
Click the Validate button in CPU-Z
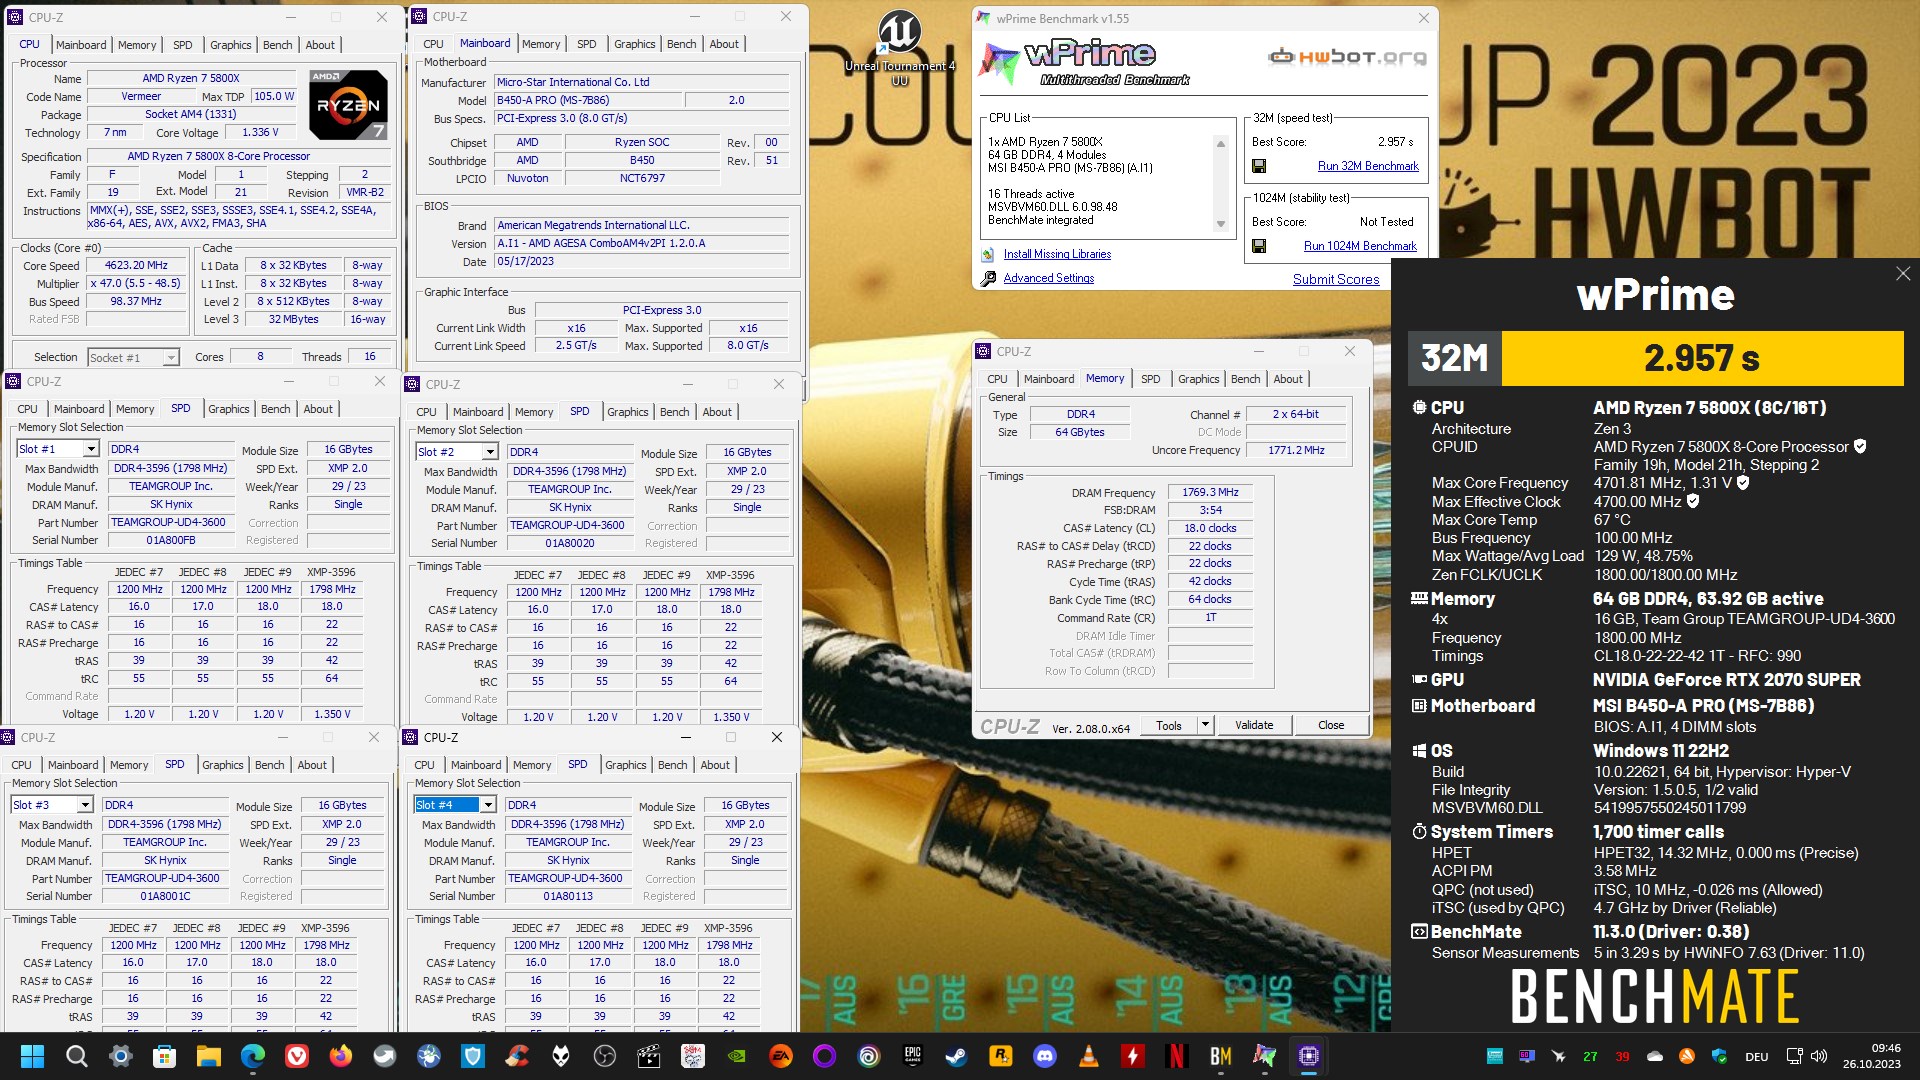(1253, 725)
